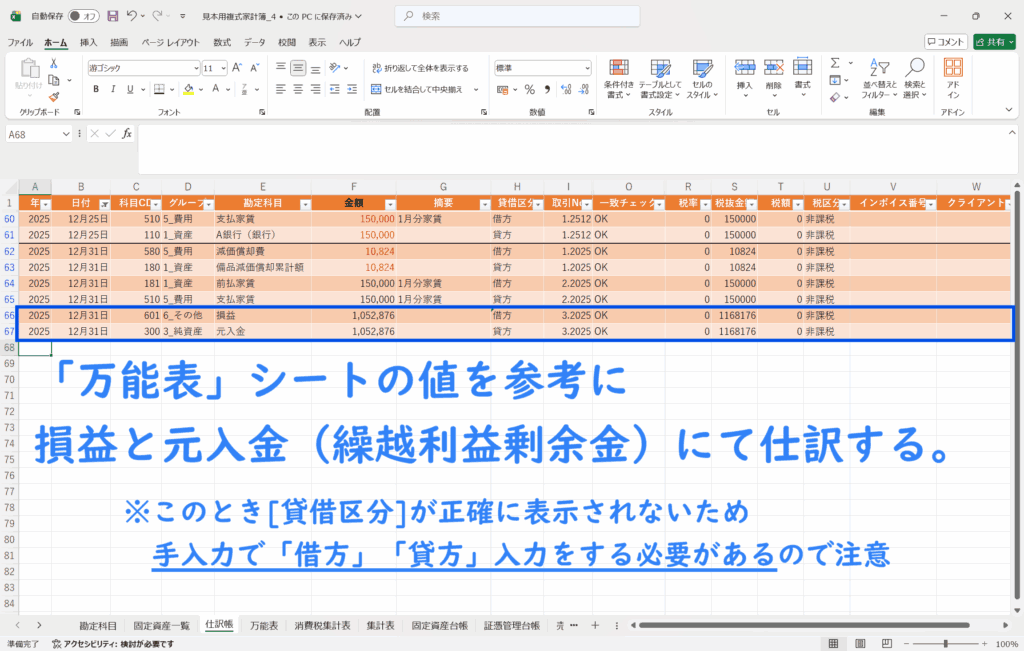This screenshot has width=1024, height=651.
Task: Click the 検索 search box in the title bar
Action: pos(512,16)
